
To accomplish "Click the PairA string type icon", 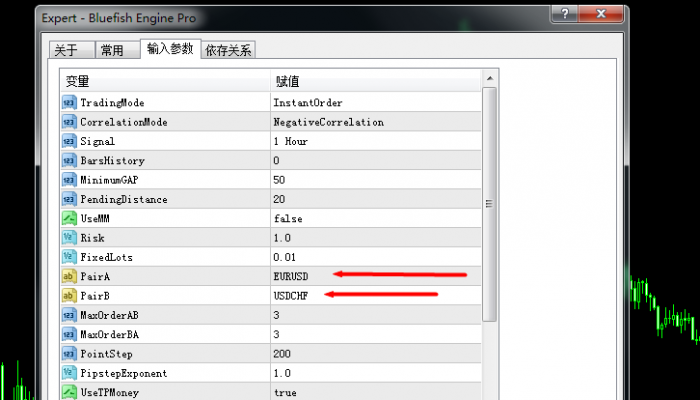I will pos(69,276).
